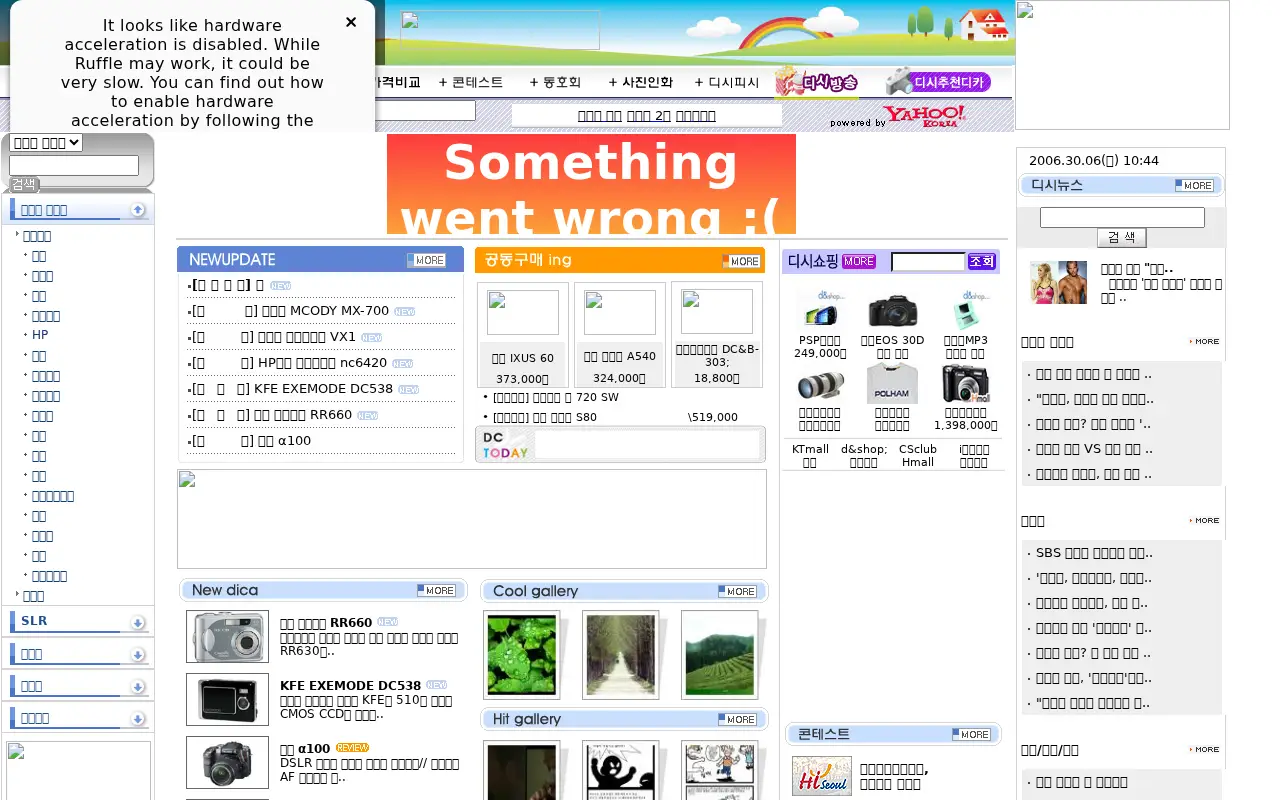Open MORE in the NEWUPDATE panel

(426, 260)
